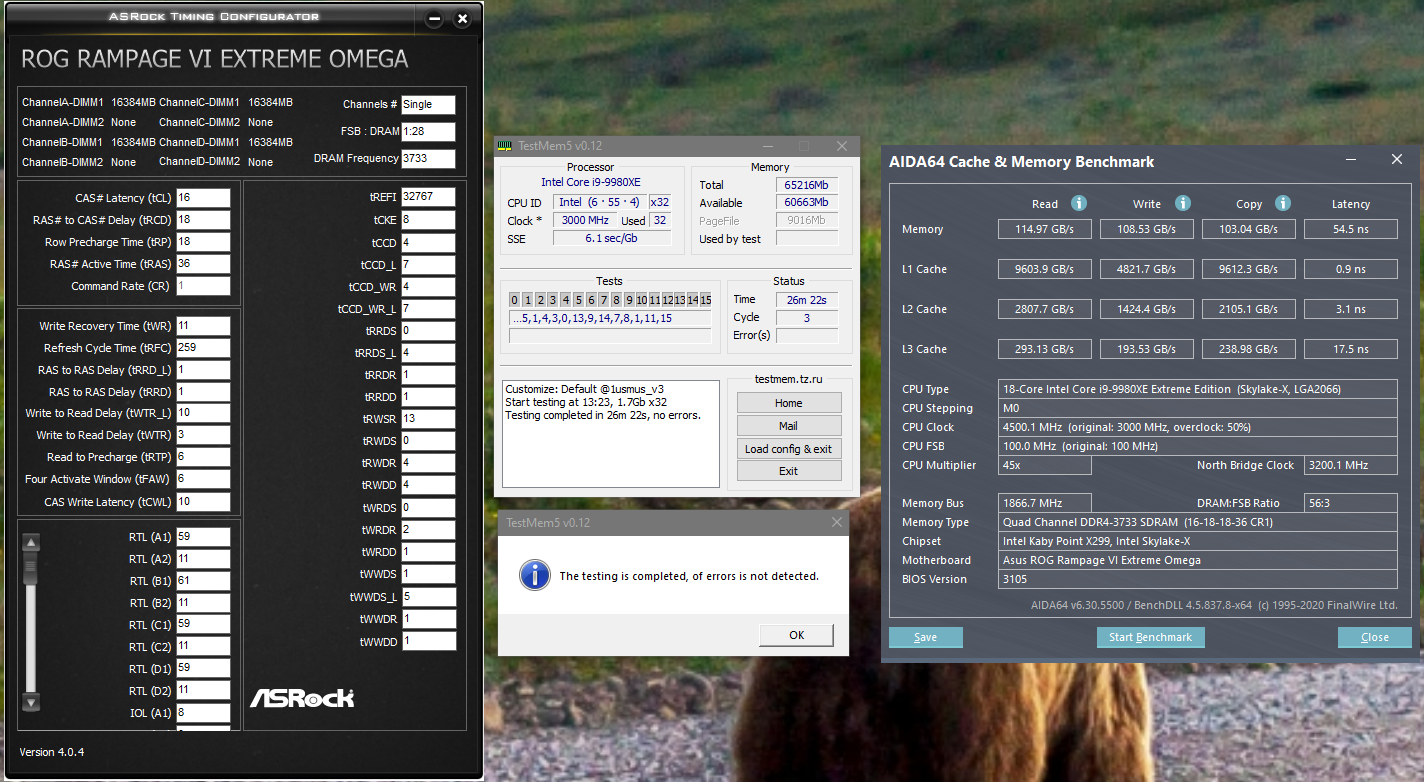
Task: Click the tWRDR value field
Action: click(428, 530)
